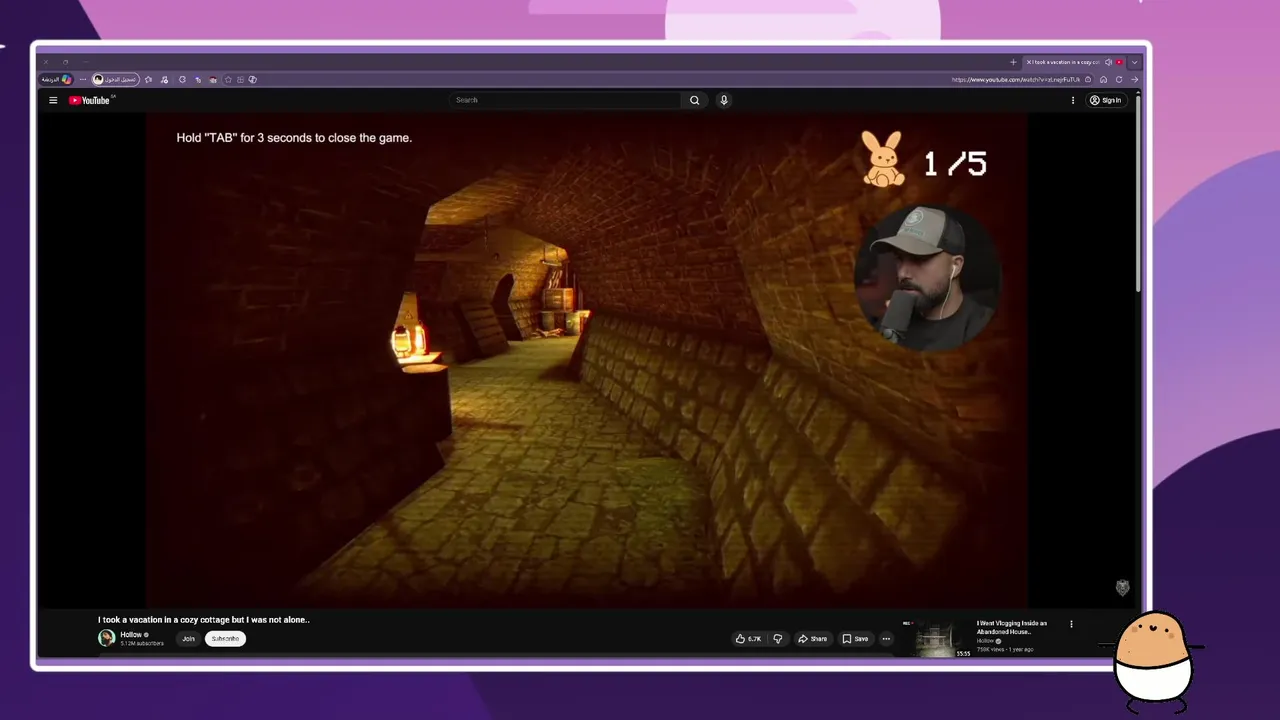Open the extensions puzzle icon
Image resolution: width=1280 pixels, height=720 pixels.
pyautogui.click(x=182, y=79)
